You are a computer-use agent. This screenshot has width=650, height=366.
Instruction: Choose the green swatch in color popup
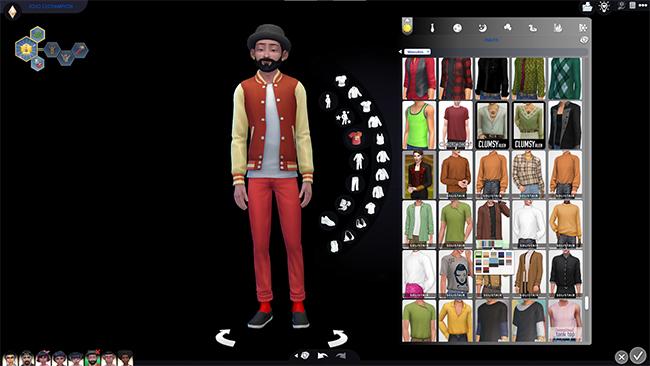point(479,255)
